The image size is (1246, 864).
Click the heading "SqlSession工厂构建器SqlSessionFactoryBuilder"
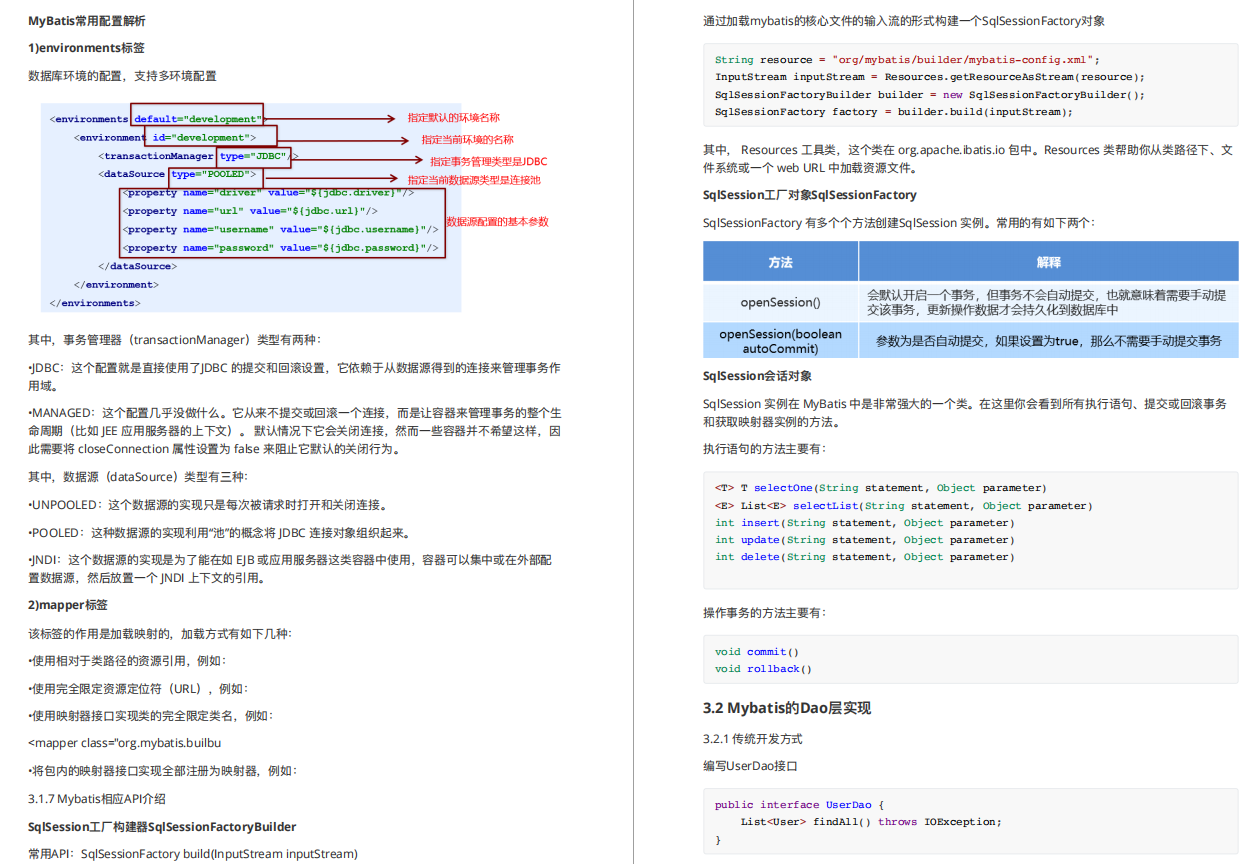[x=162, y=827]
